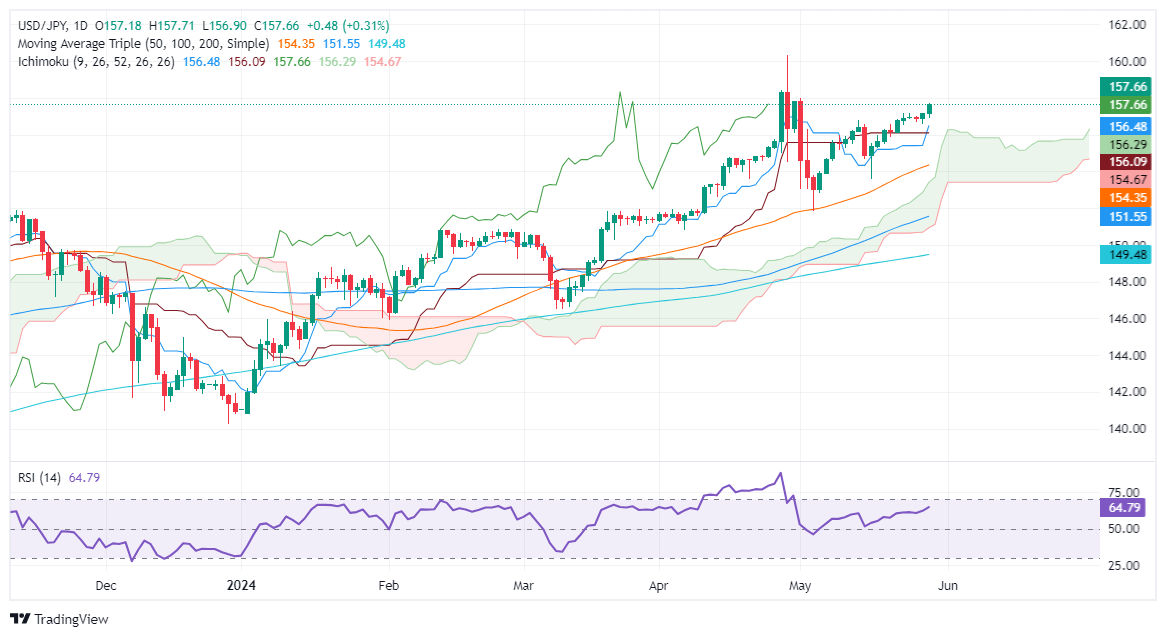This screenshot has height=637, width=1166.
Task: Select the Jun label on time axis
Action: (x=946, y=585)
